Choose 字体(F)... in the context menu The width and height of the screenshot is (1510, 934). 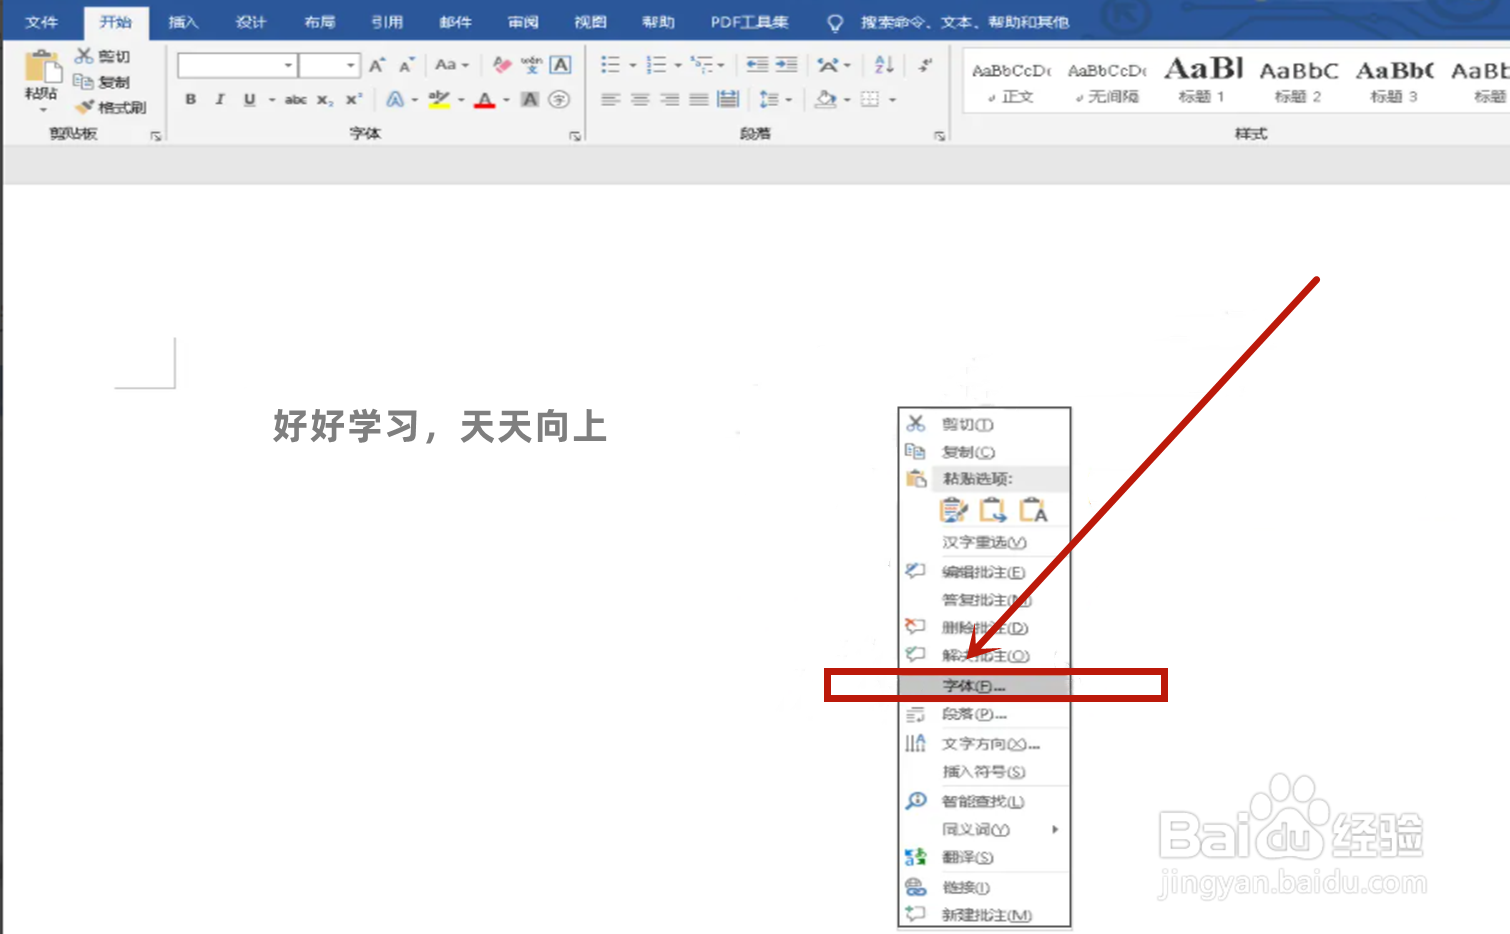985,686
